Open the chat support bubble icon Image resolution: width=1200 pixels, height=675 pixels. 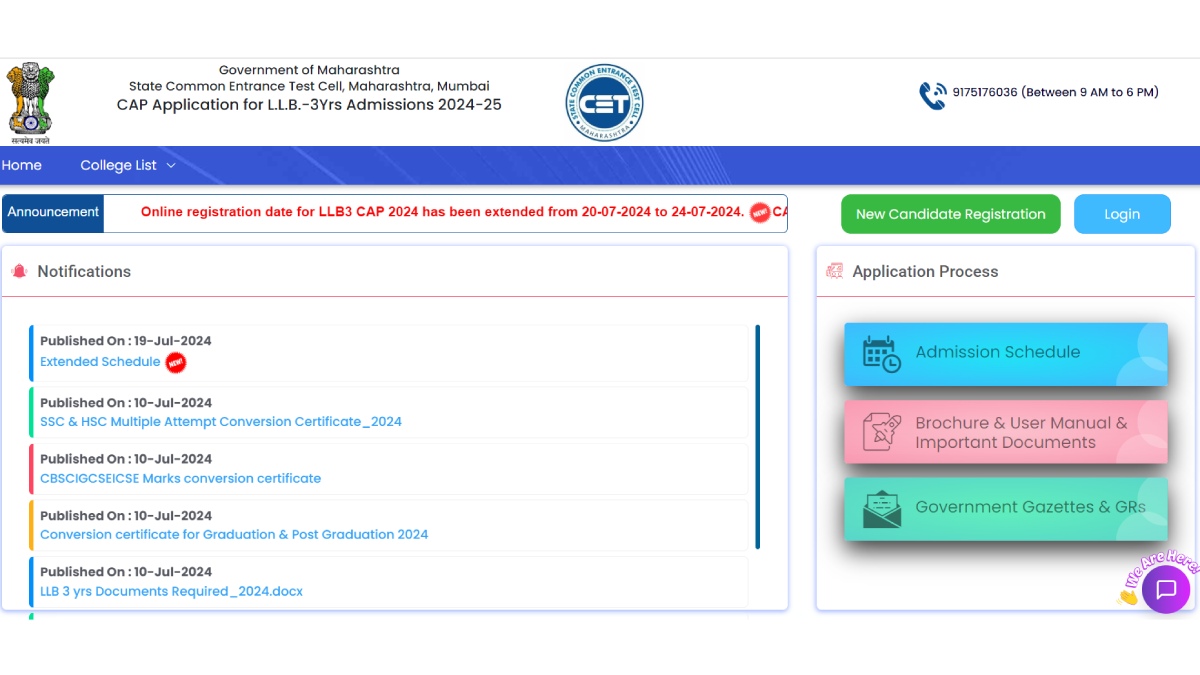[x=1165, y=589]
